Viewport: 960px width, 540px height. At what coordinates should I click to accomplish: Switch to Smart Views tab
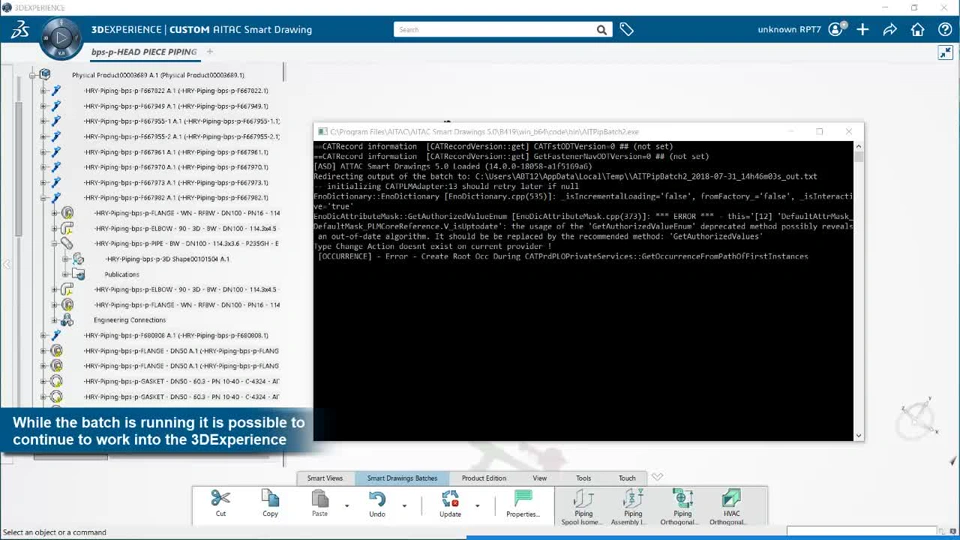[325, 478]
